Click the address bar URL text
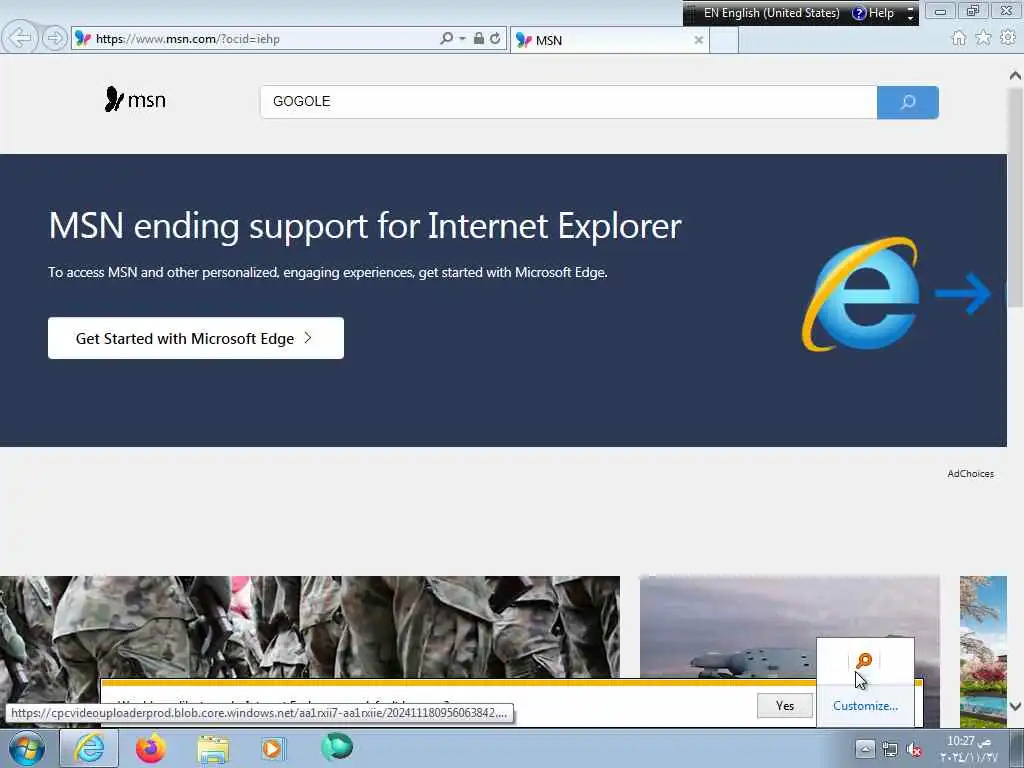 tap(187, 39)
